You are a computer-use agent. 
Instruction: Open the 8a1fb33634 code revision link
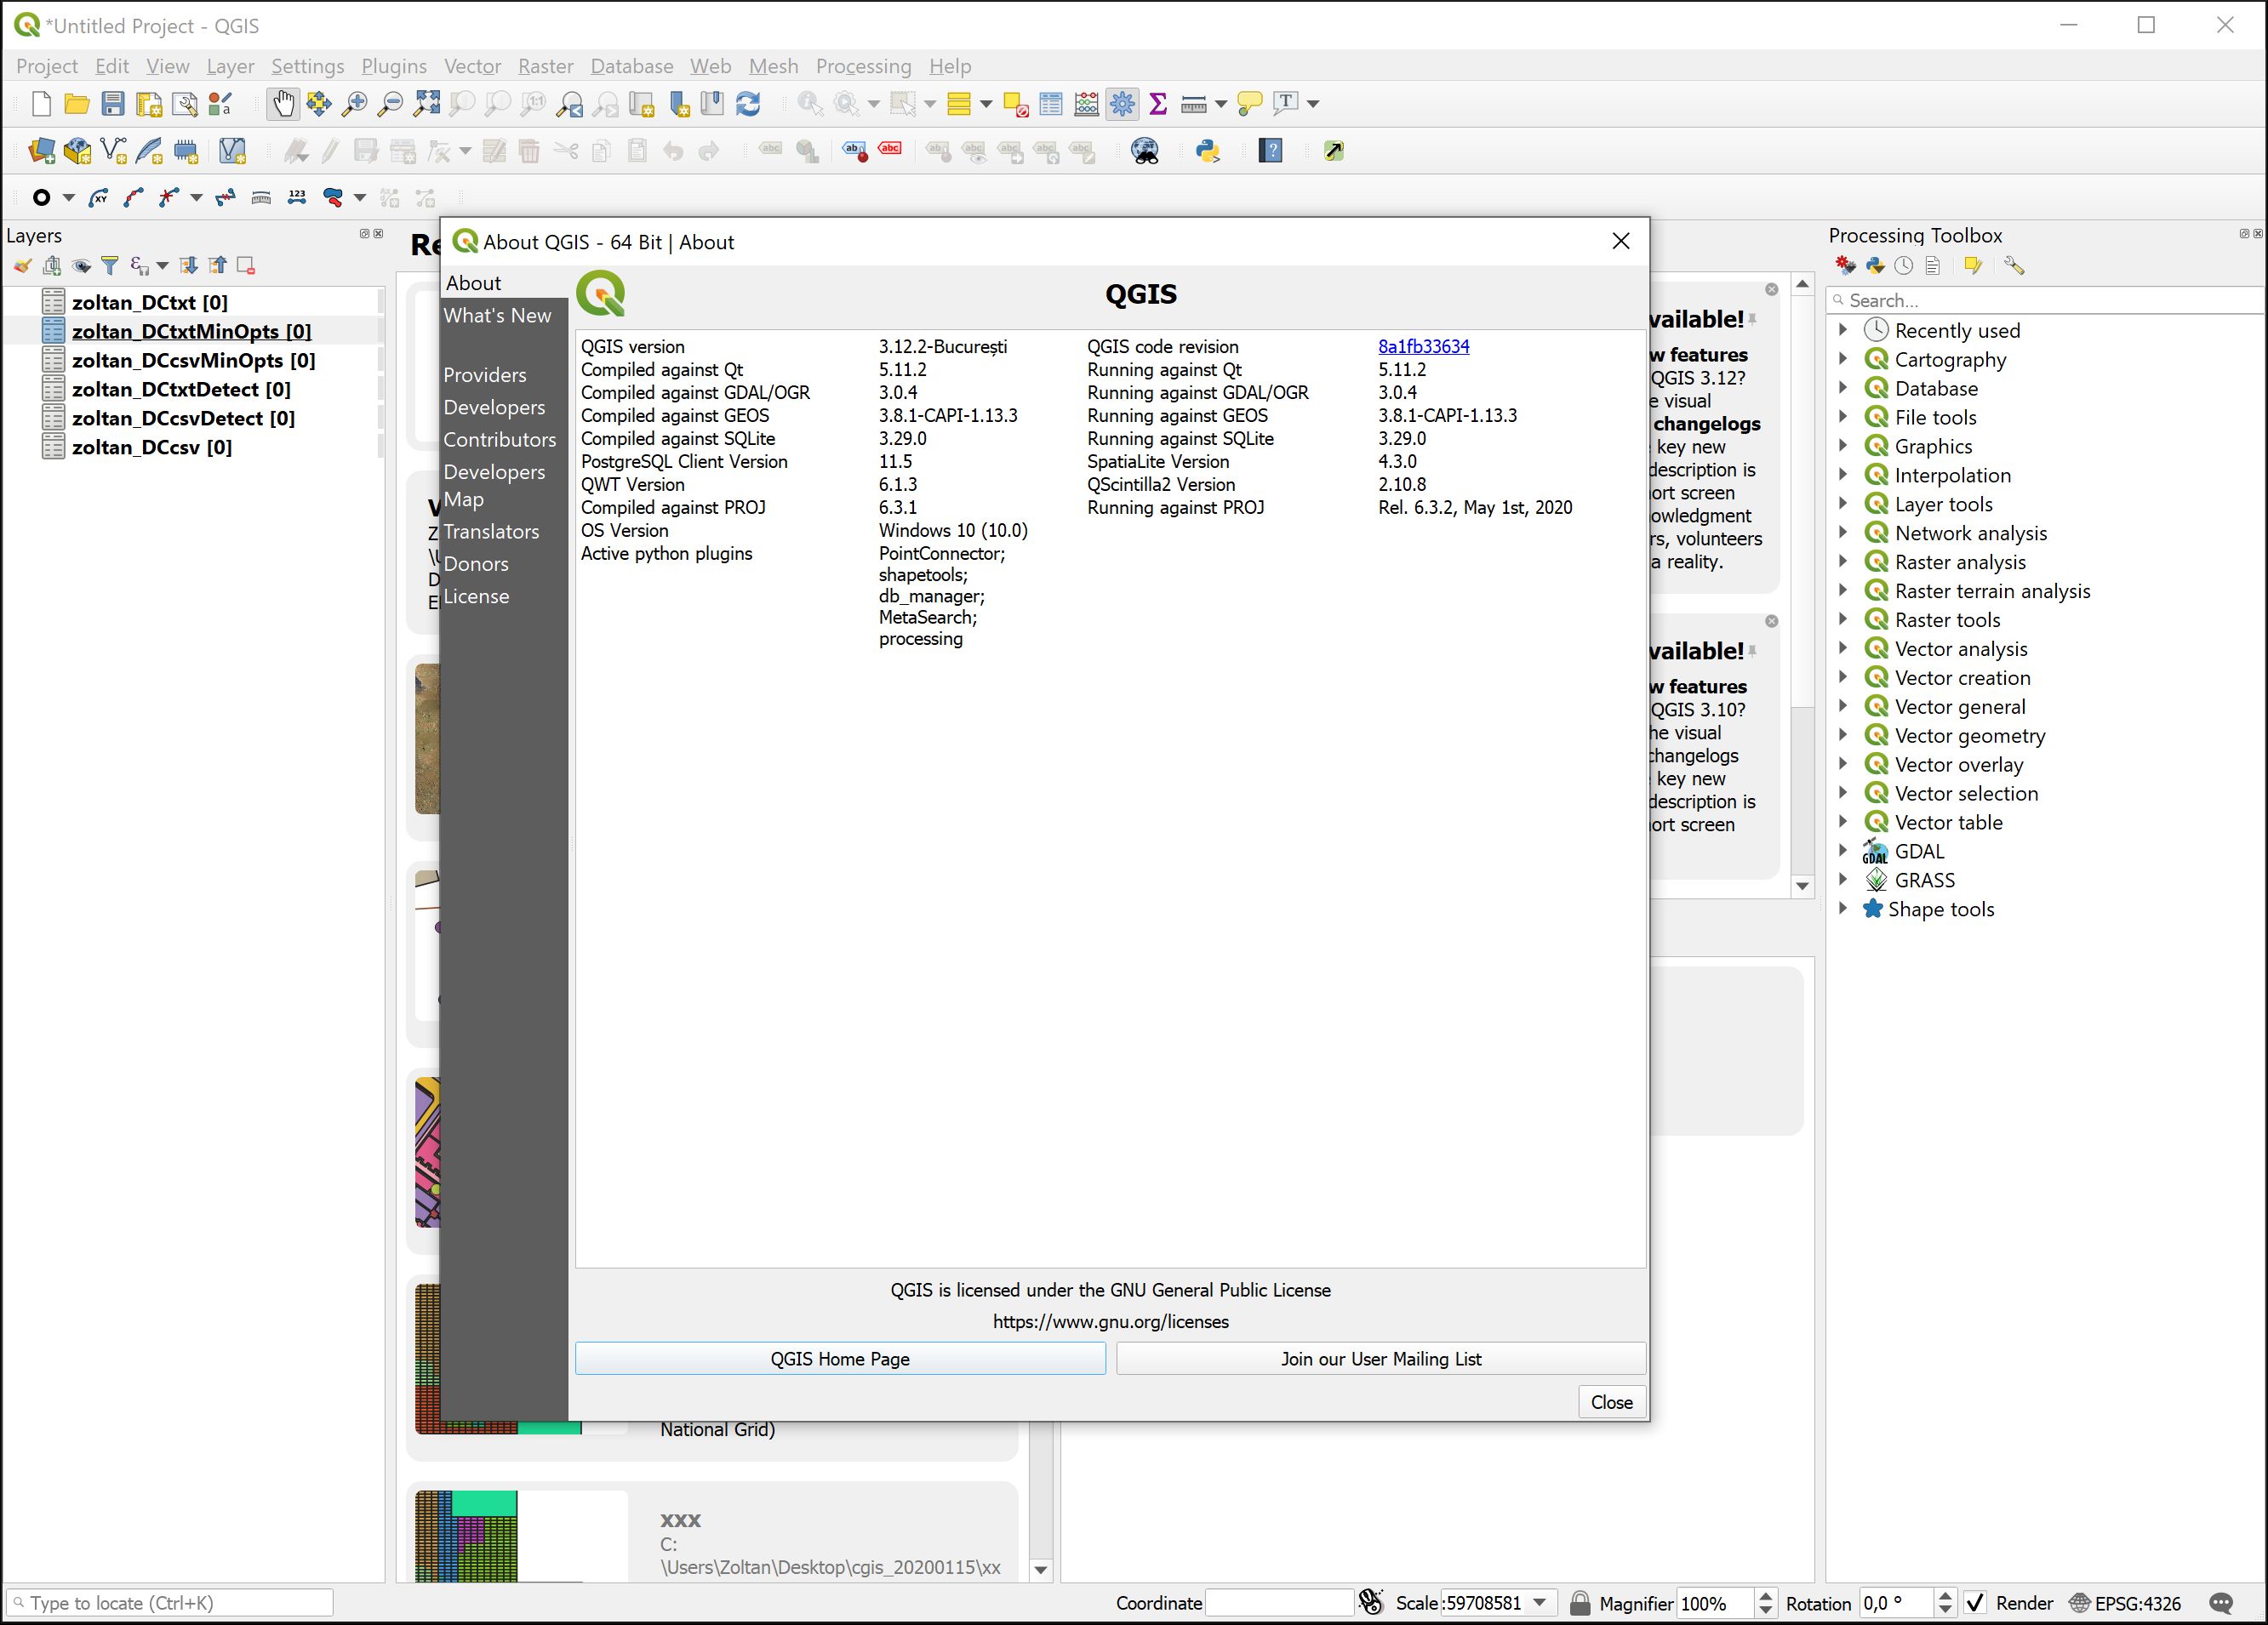[1423, 346]
